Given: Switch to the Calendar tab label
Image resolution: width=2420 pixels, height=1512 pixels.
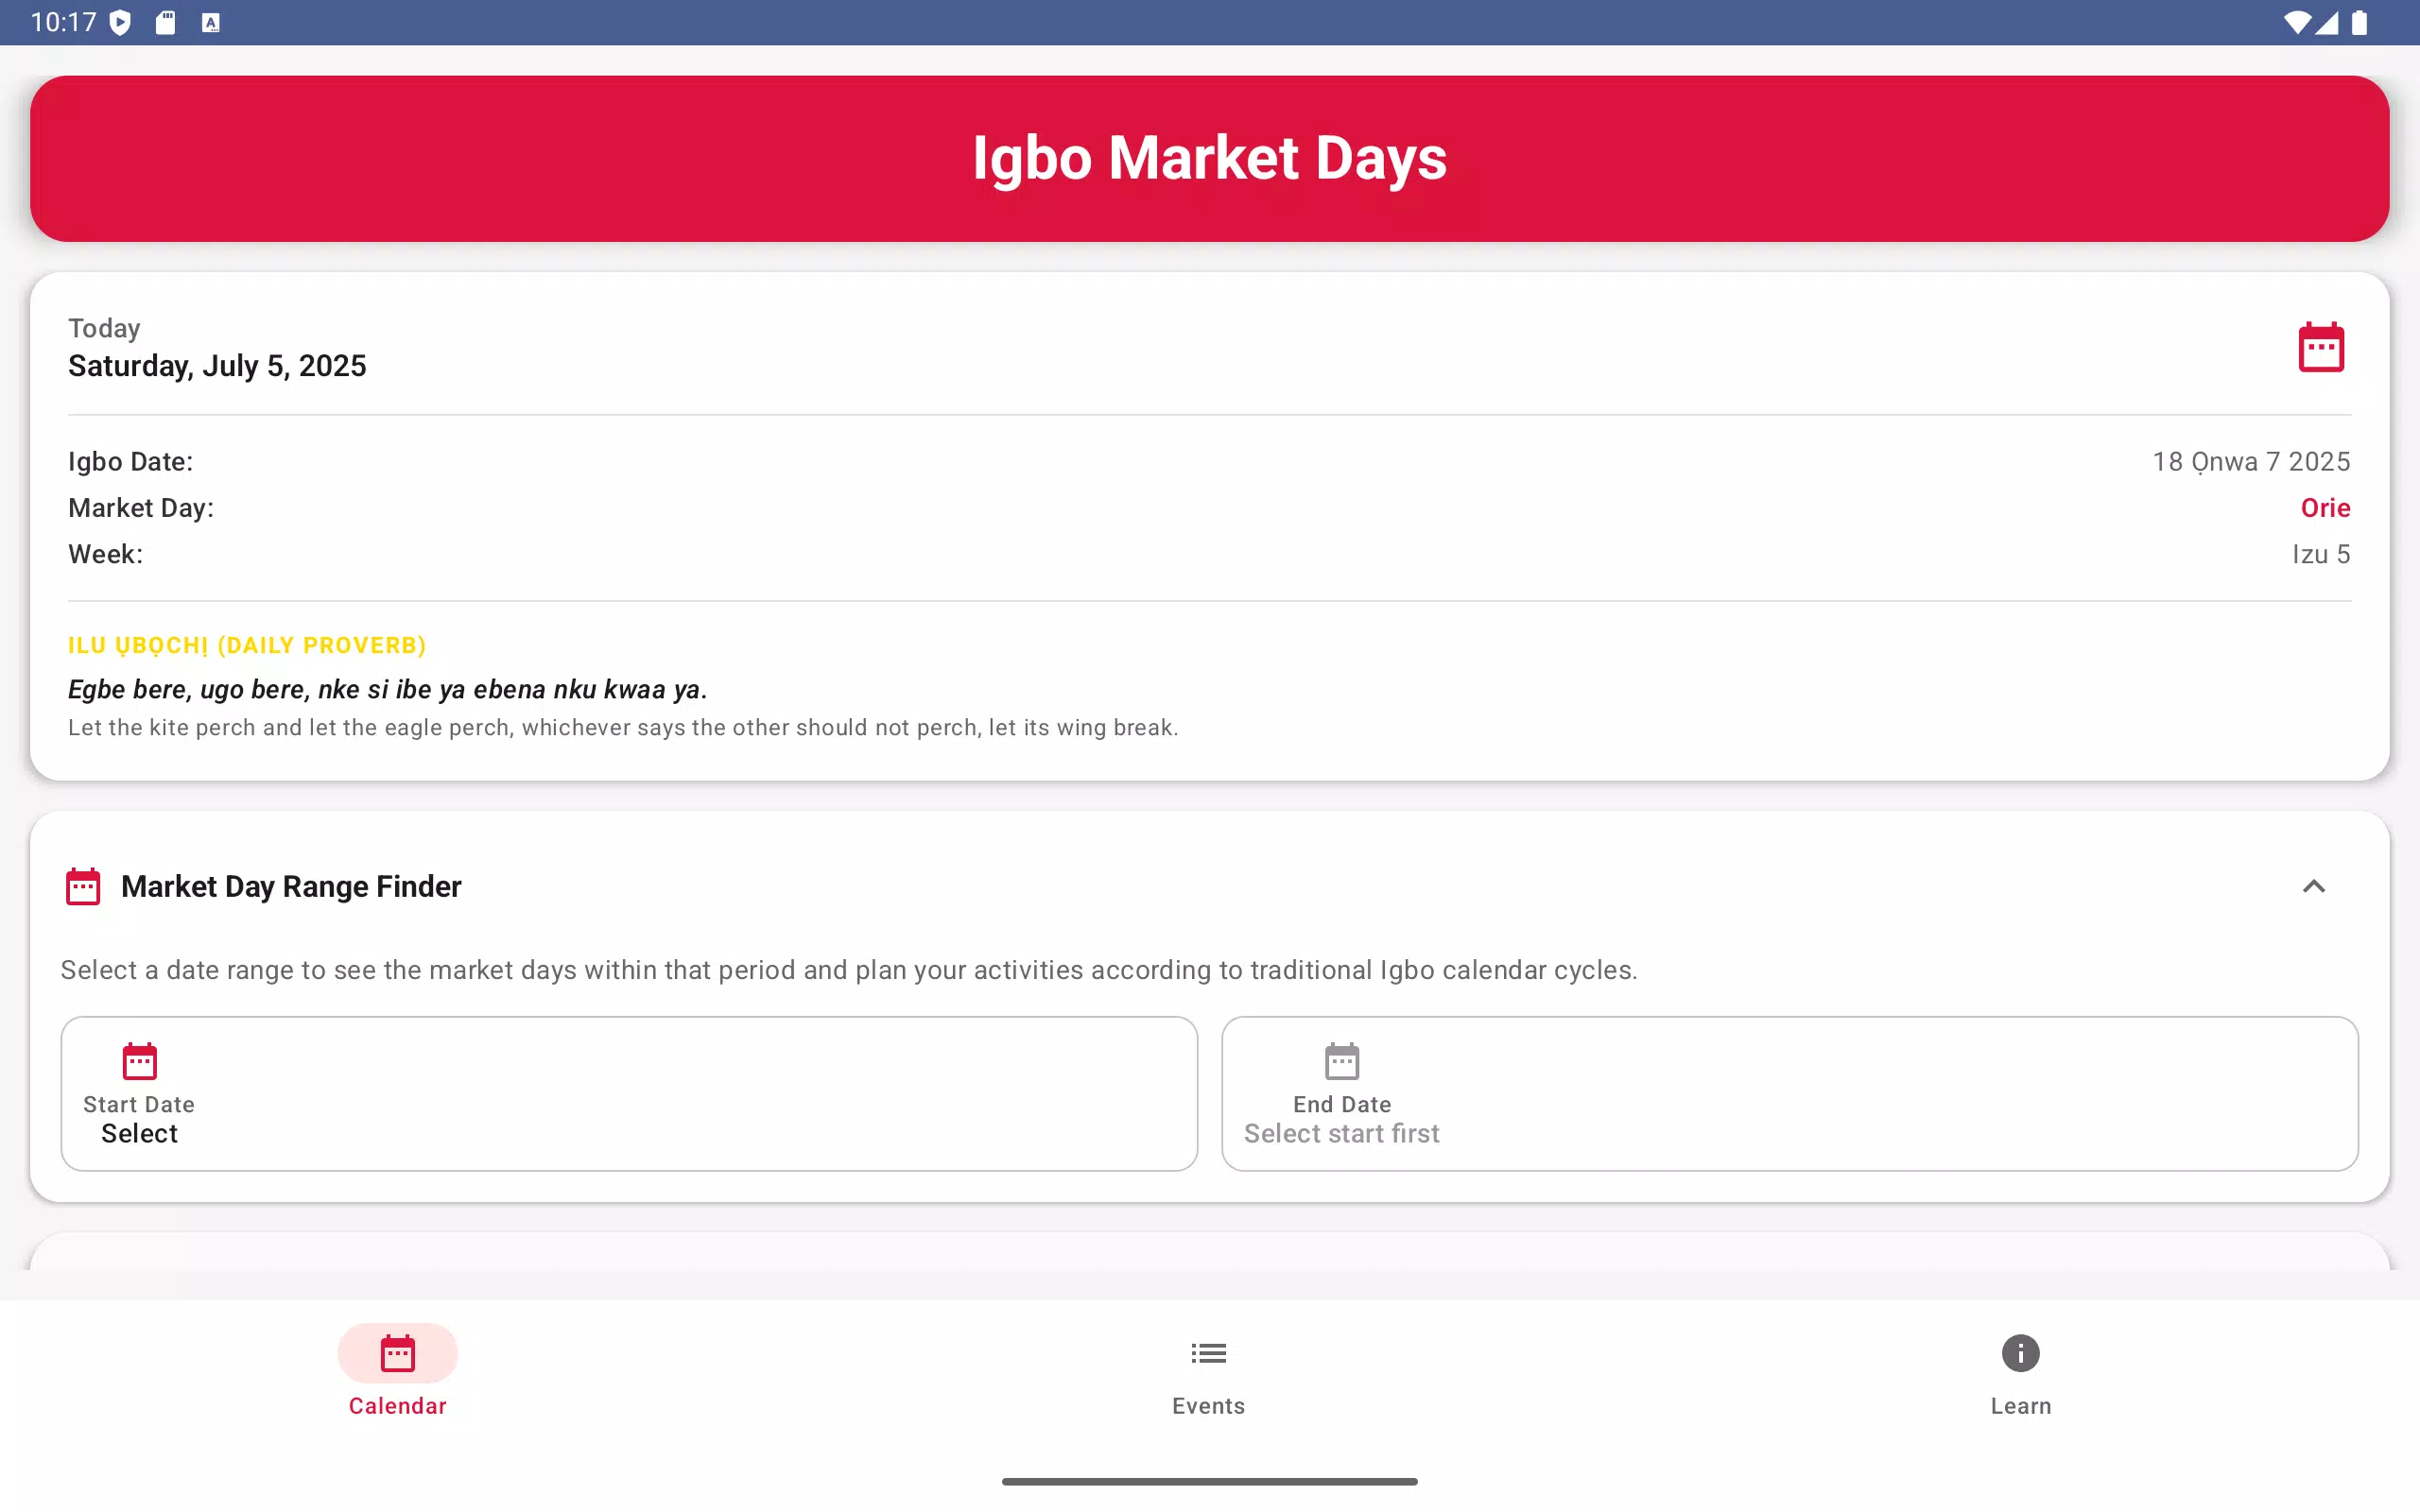Looking at the screenshot, I should (398, 1406).
